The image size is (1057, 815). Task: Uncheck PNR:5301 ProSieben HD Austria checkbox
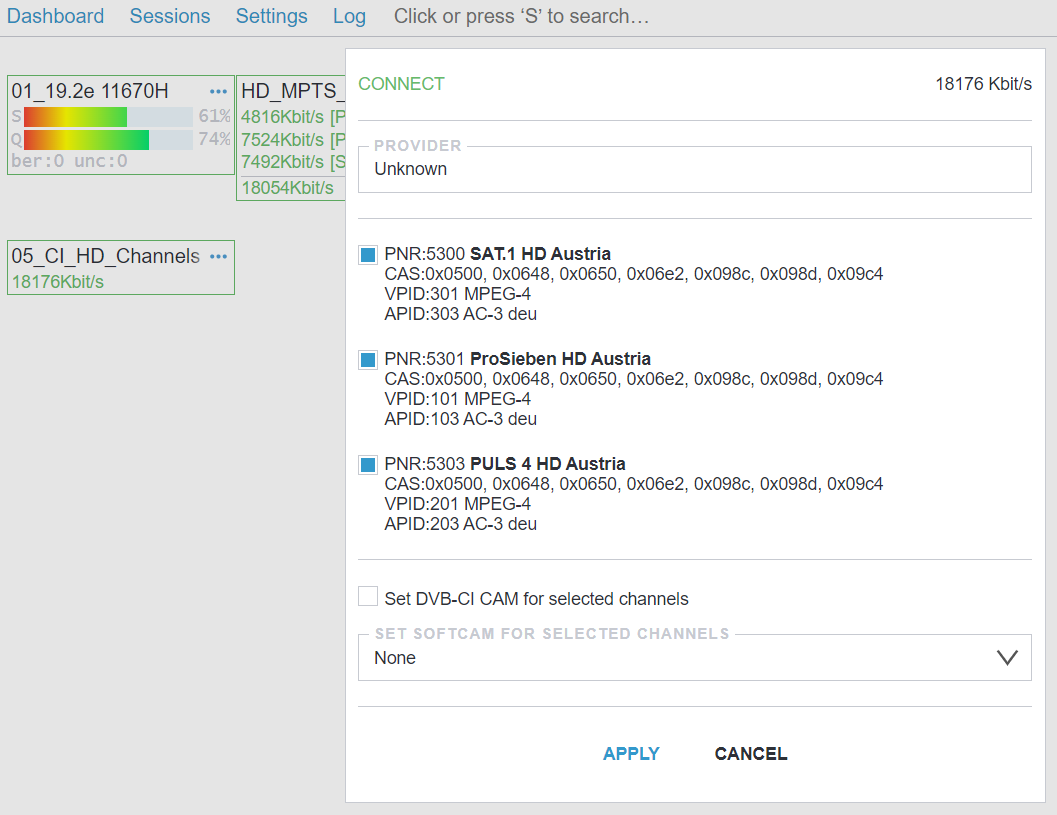point(368,360)
